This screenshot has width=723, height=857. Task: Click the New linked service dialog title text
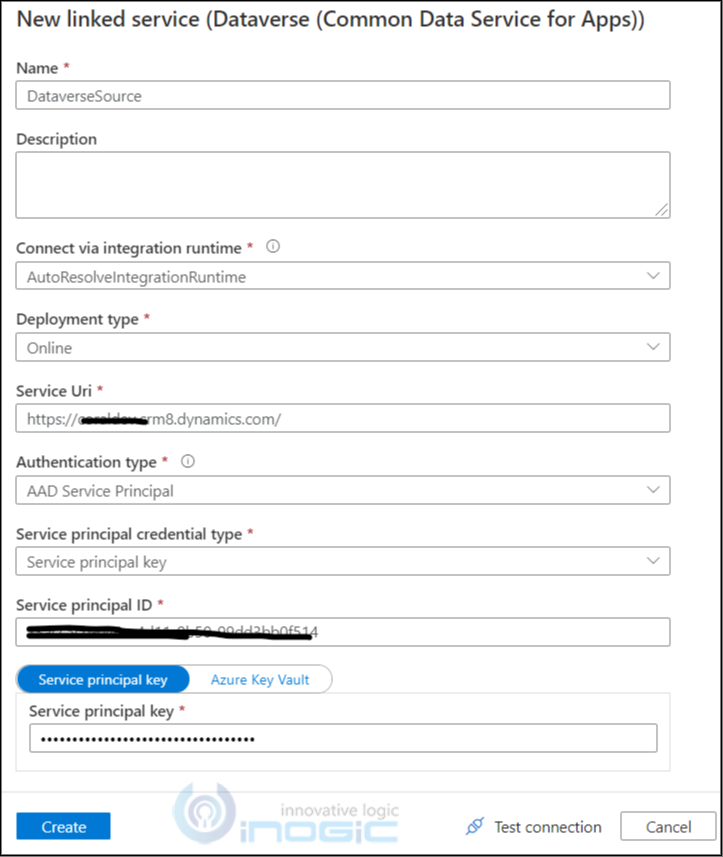click(x=331, y=20)
